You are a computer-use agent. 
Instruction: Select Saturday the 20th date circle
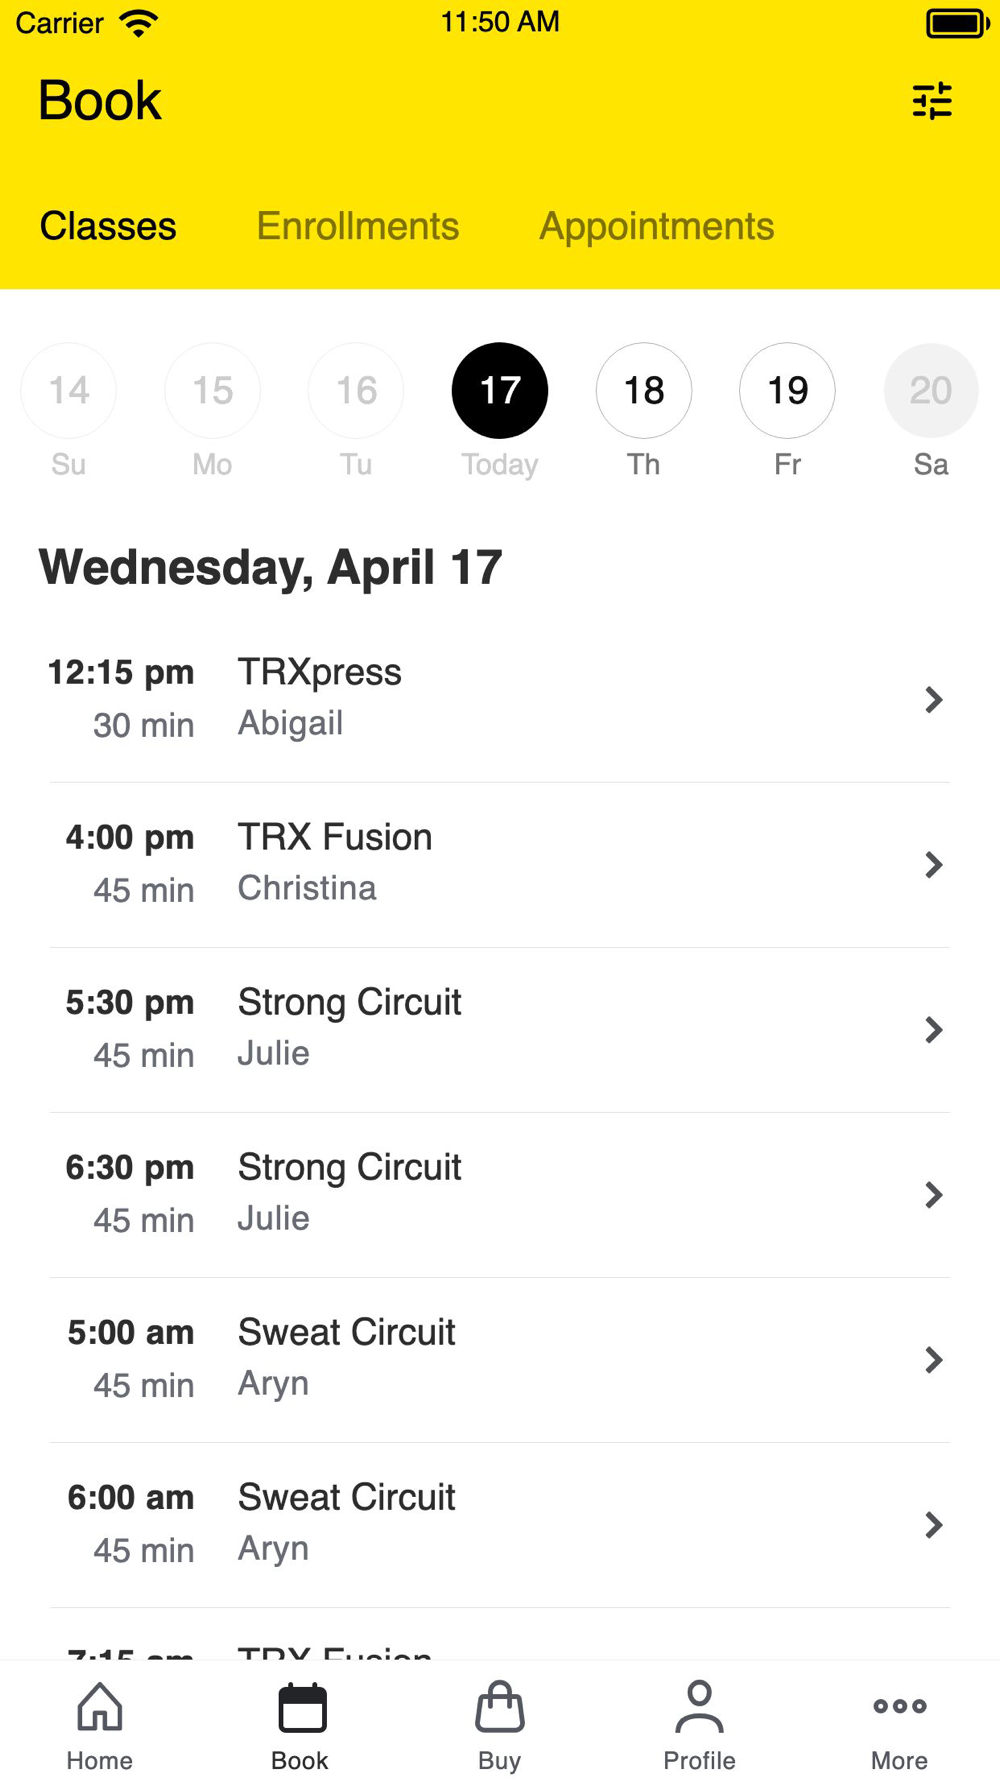(x=930, y=391)
